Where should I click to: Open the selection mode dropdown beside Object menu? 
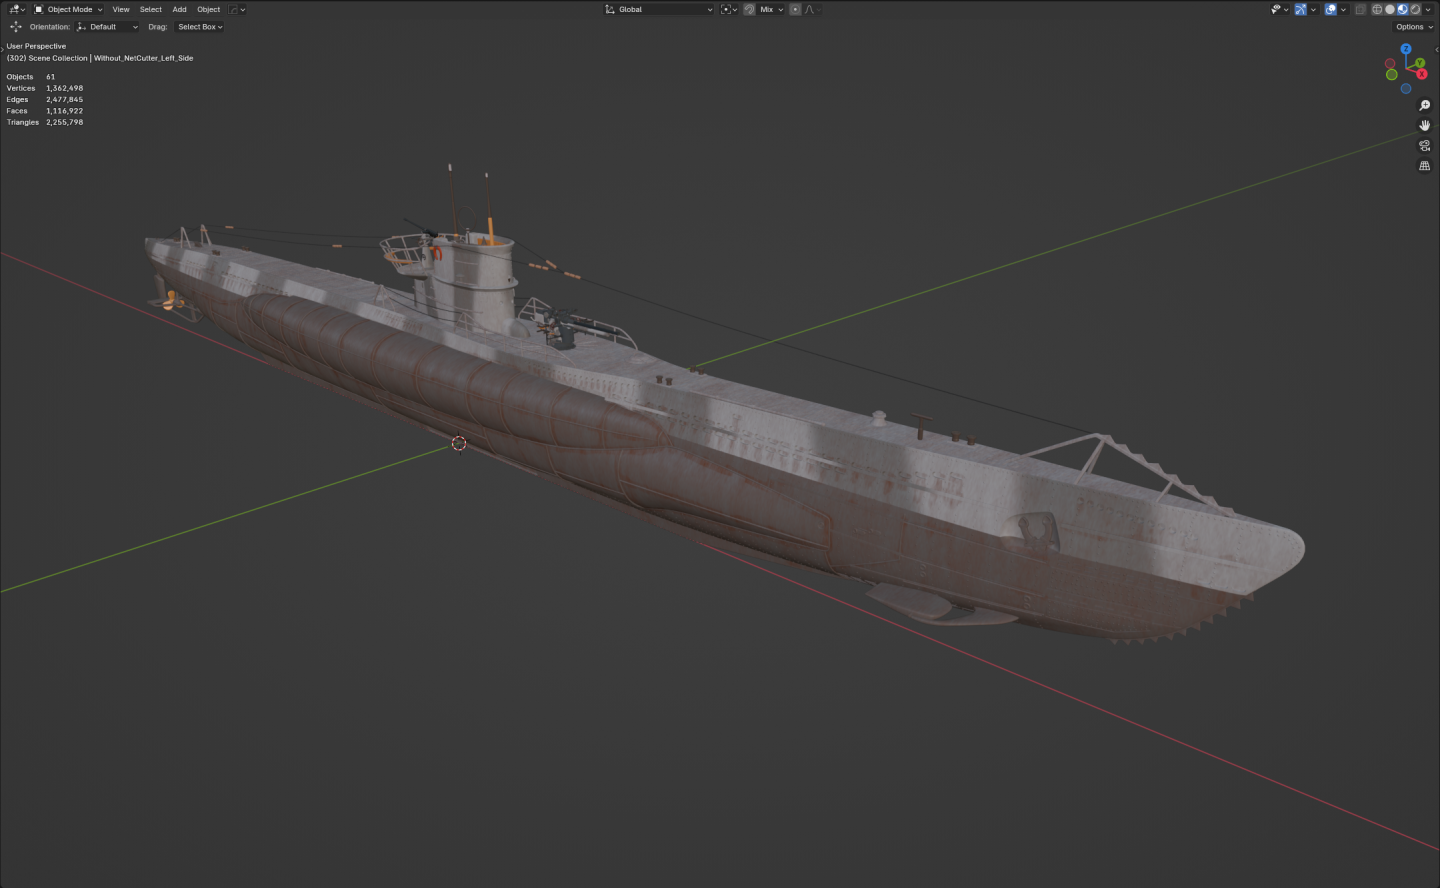[237, 9]
